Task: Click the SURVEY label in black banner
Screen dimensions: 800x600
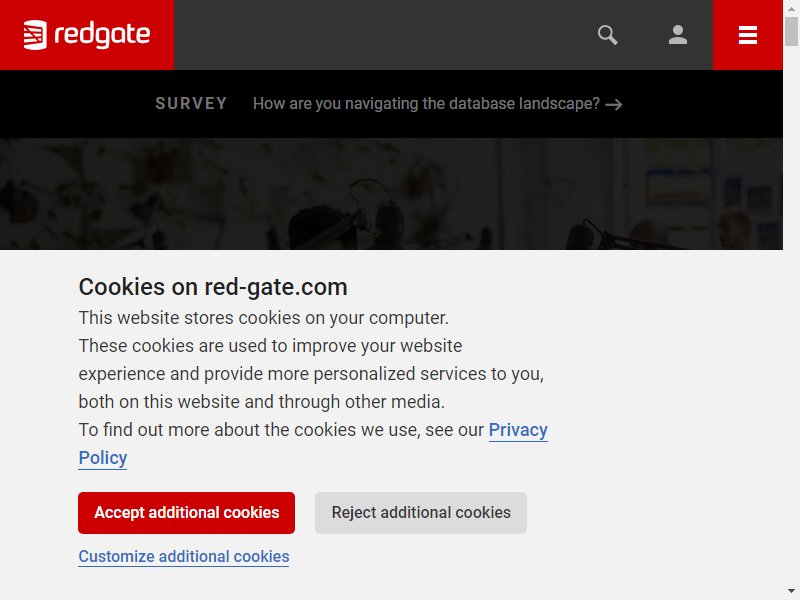Action: (x=191, y=104)
